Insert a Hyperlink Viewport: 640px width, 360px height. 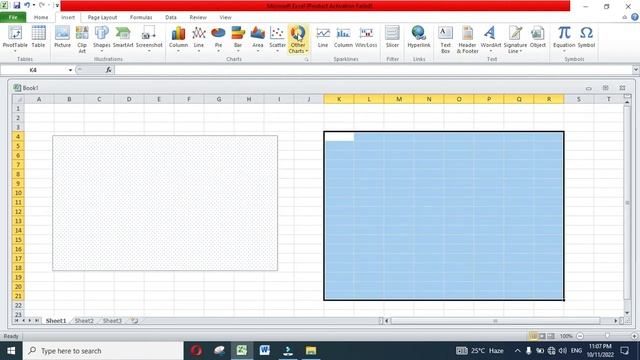419,38
